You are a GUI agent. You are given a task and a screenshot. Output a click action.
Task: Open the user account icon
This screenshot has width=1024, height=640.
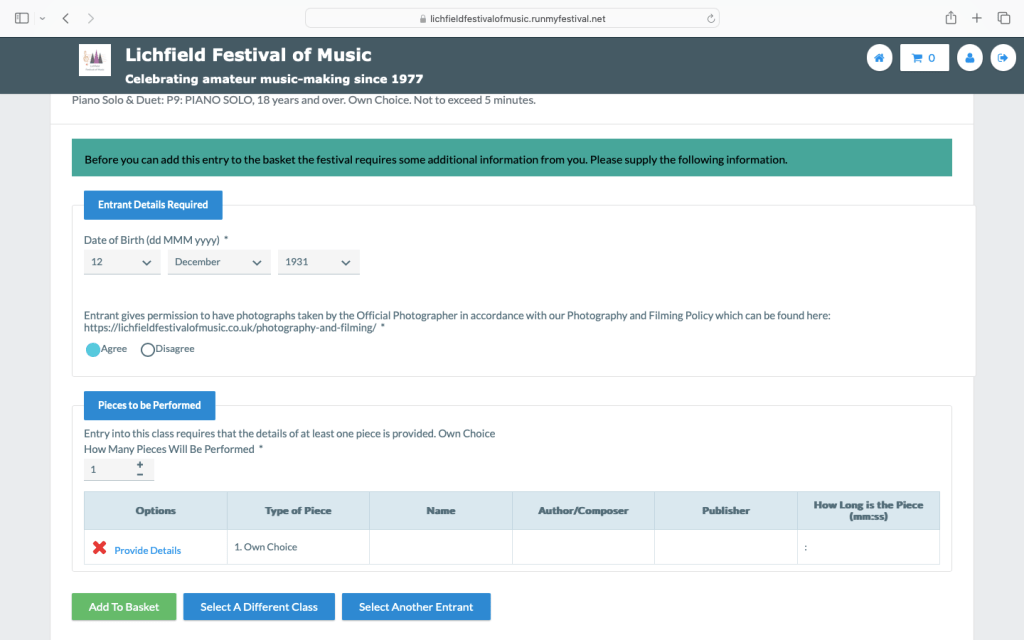[x=969, y=58]
